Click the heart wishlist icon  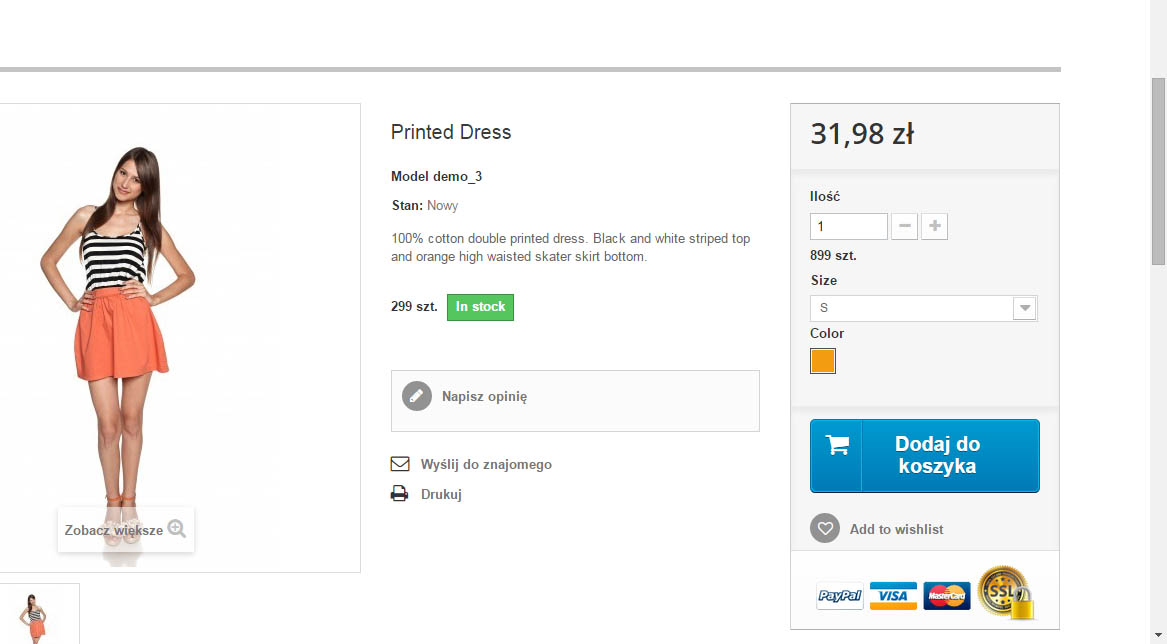[825, 529]
